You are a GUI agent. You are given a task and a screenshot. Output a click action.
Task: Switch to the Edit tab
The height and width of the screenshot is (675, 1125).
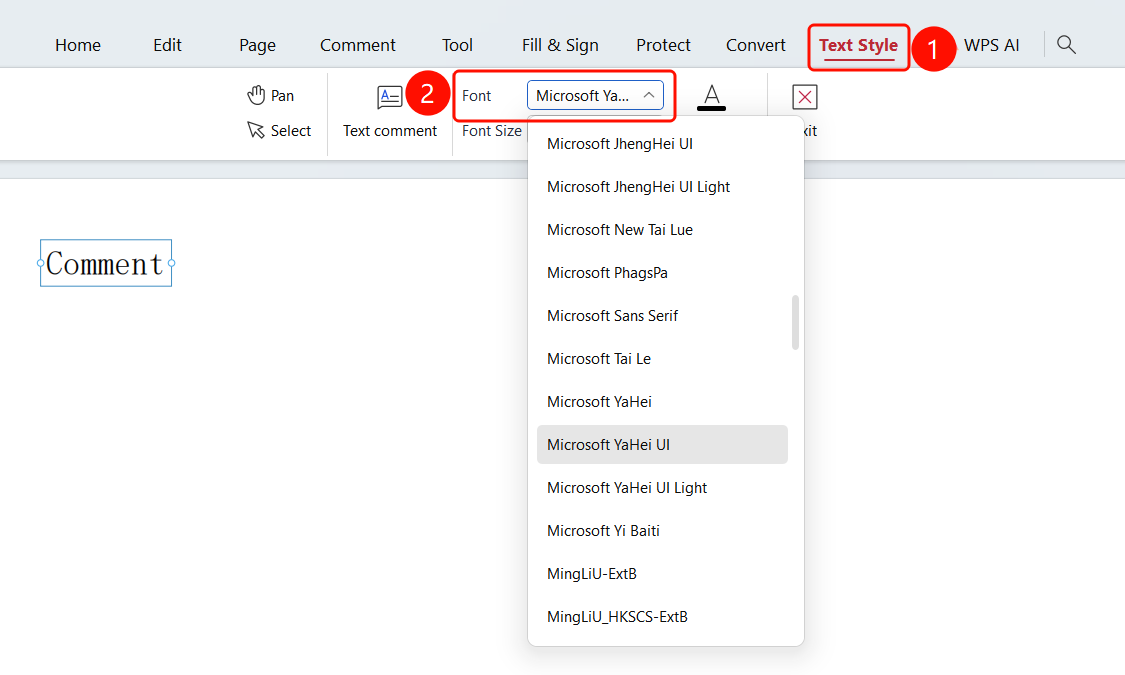[167, 45]
